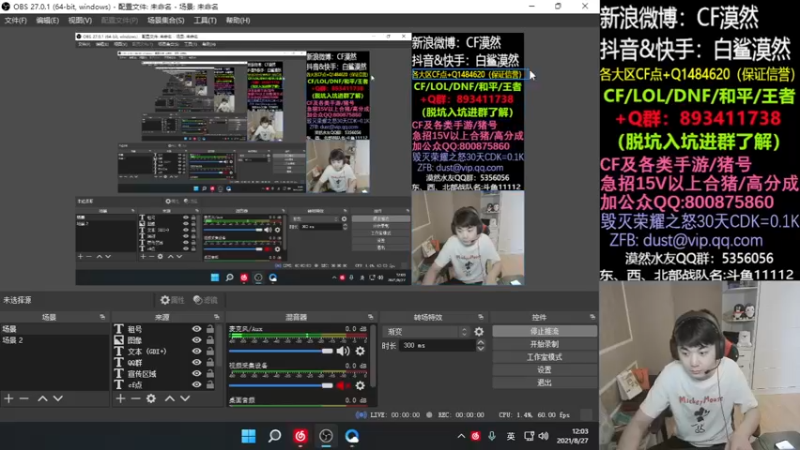800x450 pixels.
Task: Toggle visibility of the 宣传区域 source
Action: (x=196, y=374)
